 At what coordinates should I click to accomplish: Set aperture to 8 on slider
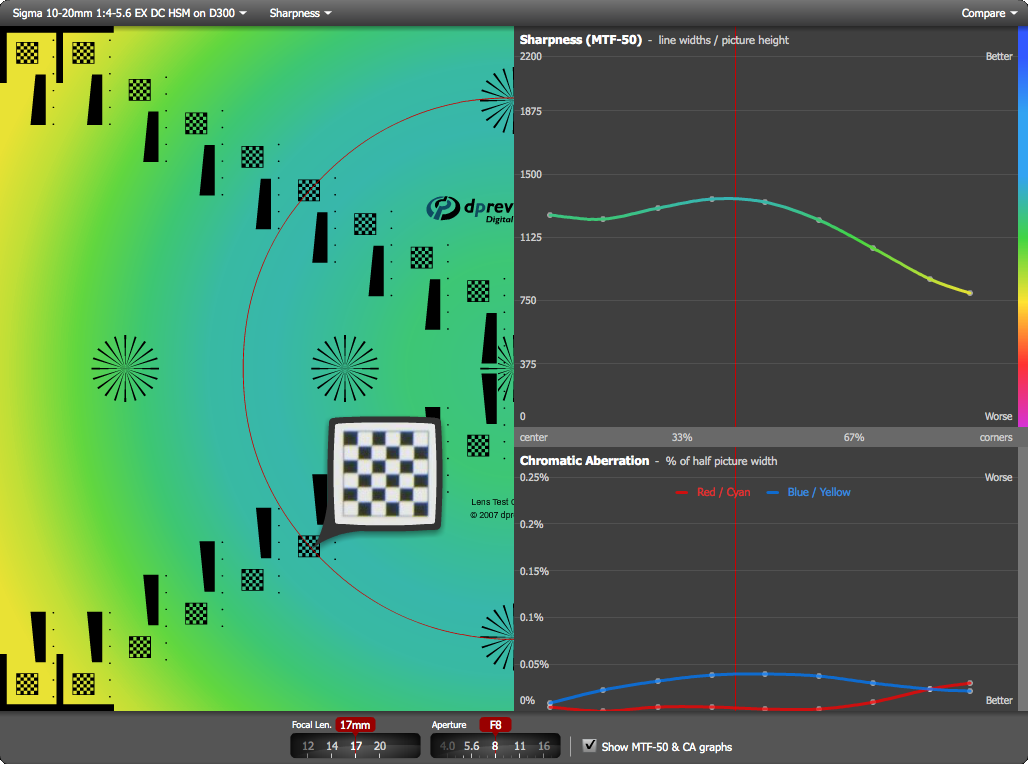[495, 746]
